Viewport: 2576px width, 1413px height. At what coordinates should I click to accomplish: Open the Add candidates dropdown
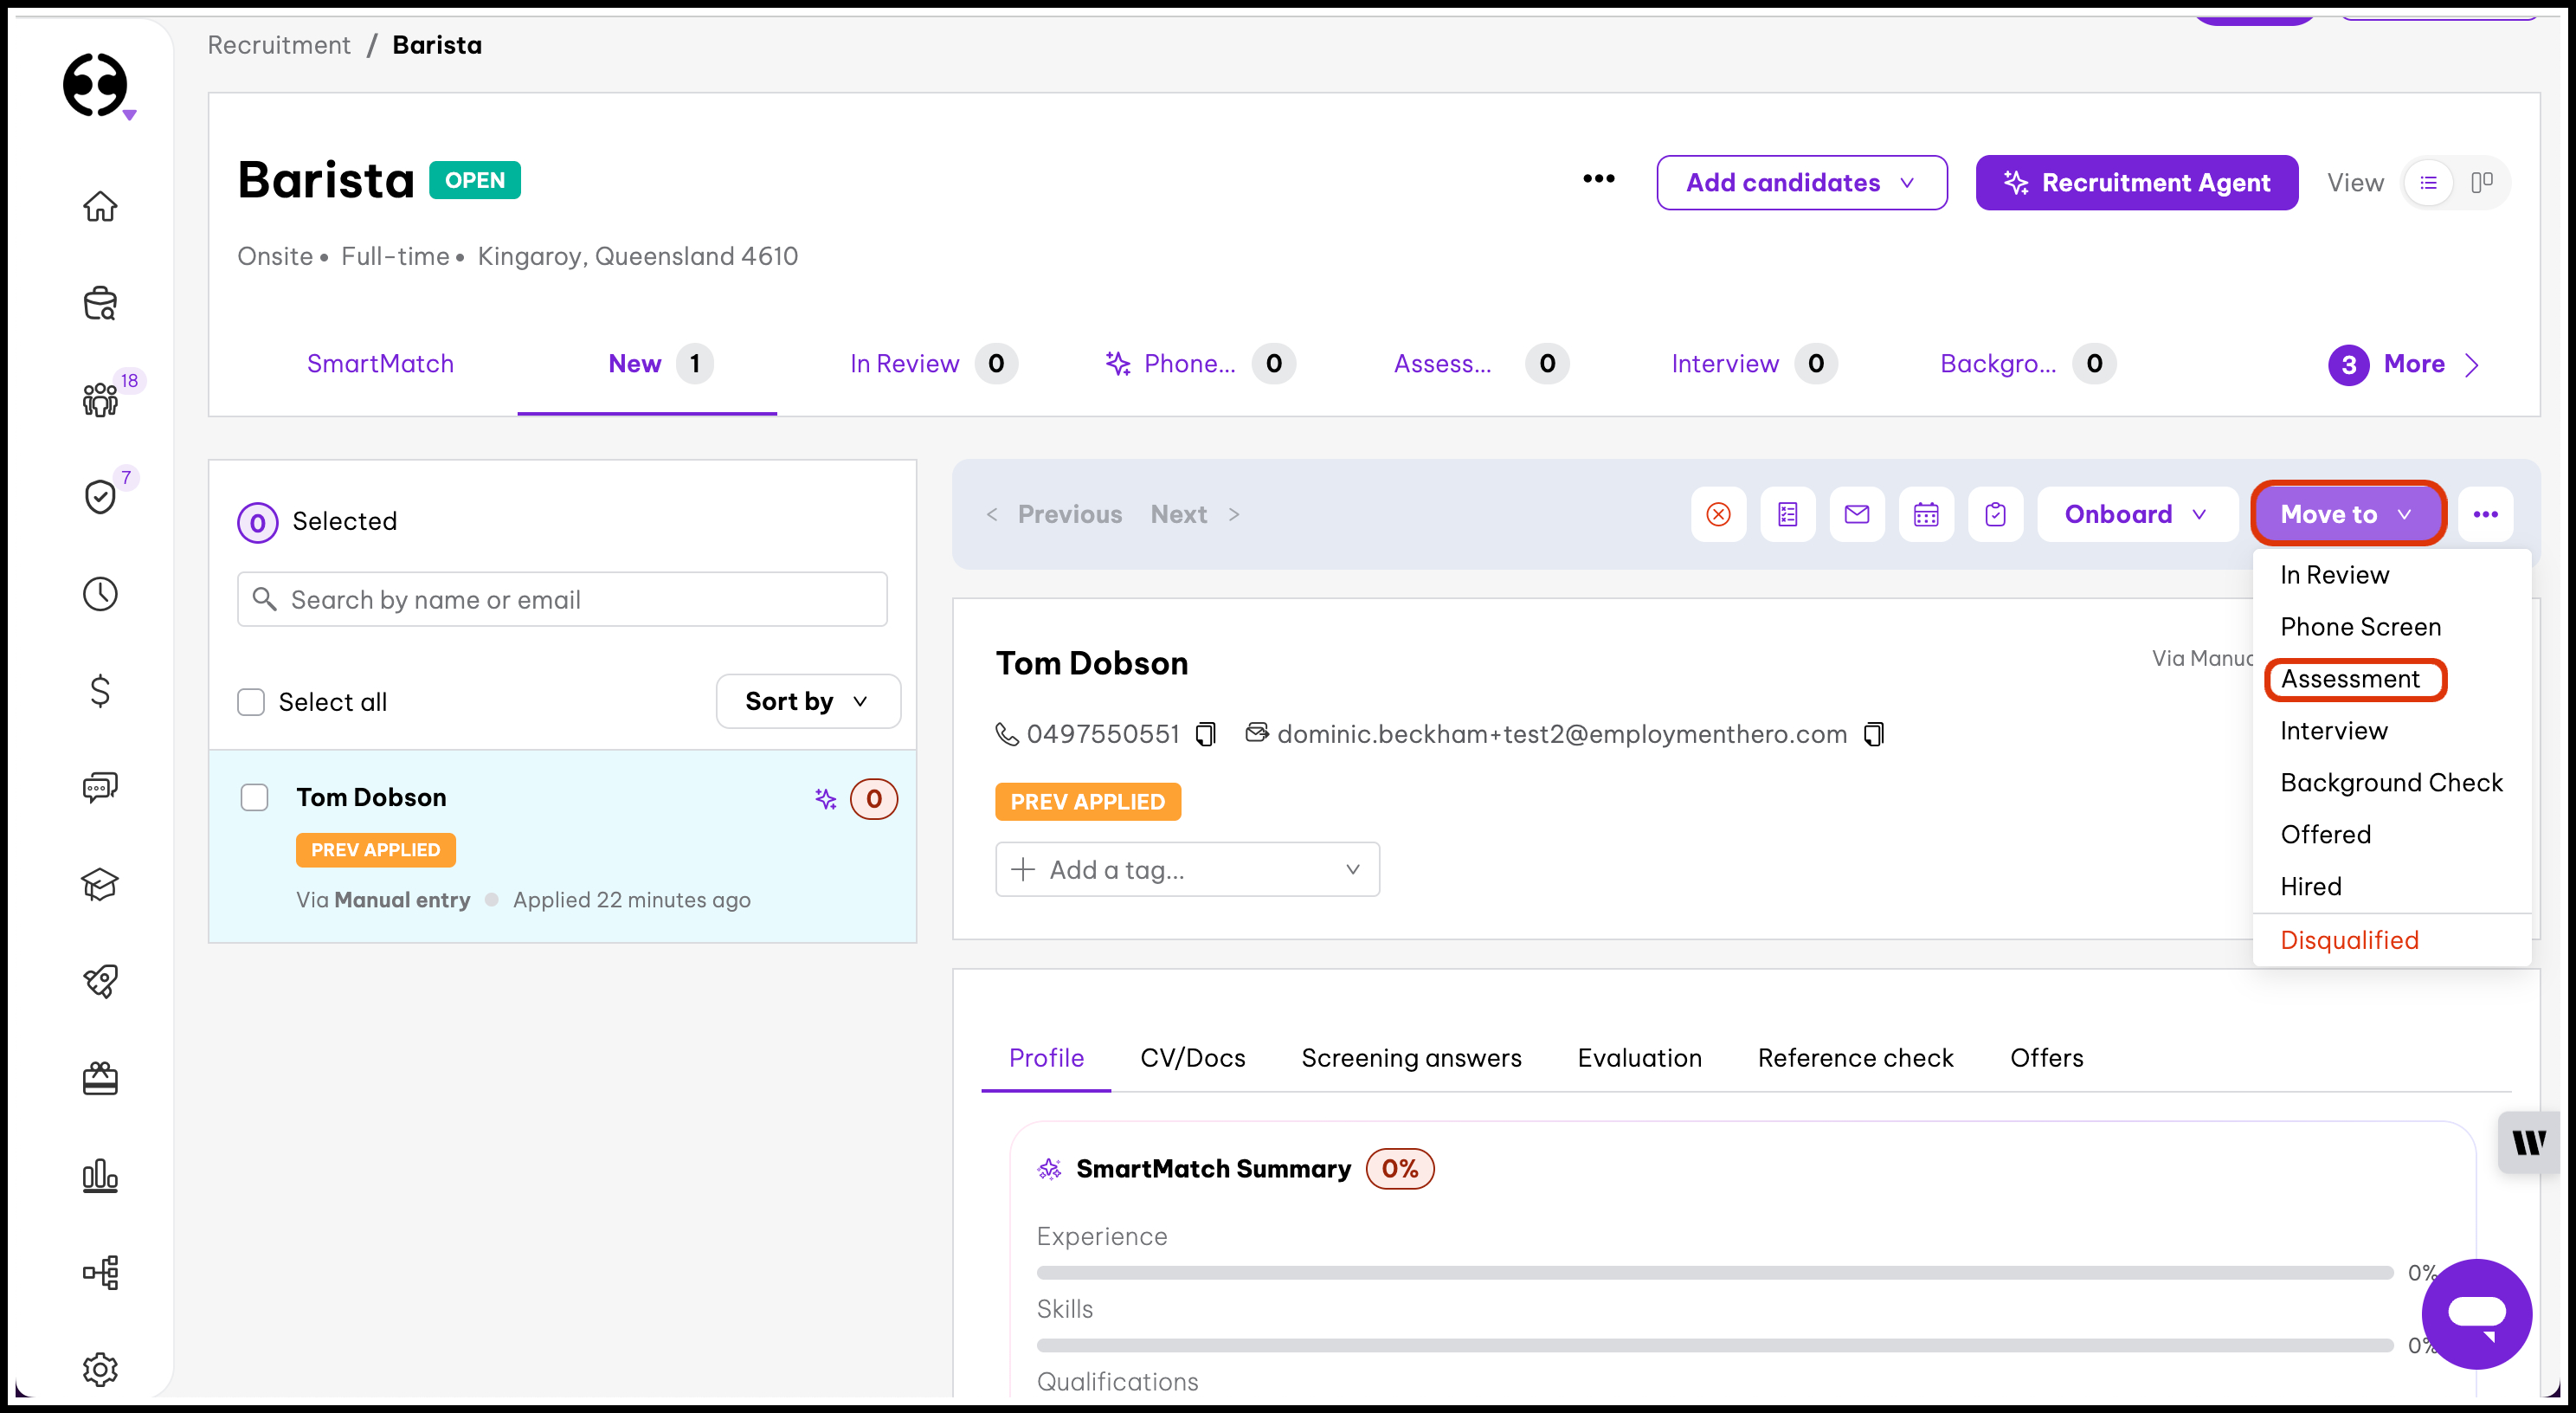(x=1801, y=182)
